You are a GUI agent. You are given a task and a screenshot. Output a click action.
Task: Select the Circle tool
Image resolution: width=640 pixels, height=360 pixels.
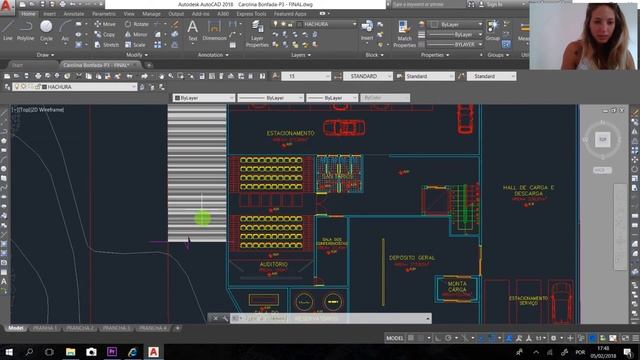(46, 31)
